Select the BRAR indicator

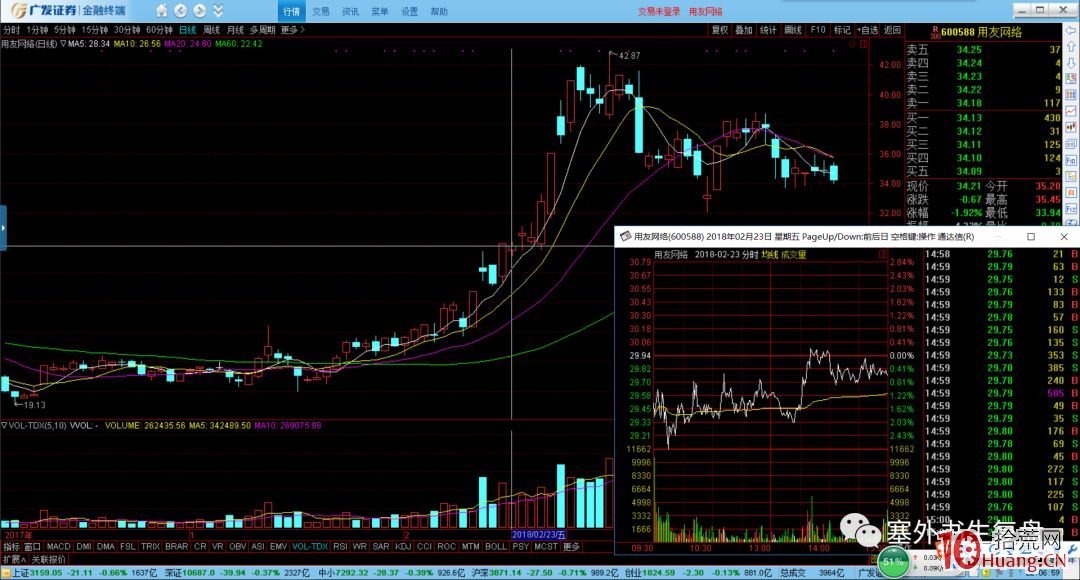pyautogui.click(x=176, y=546)
